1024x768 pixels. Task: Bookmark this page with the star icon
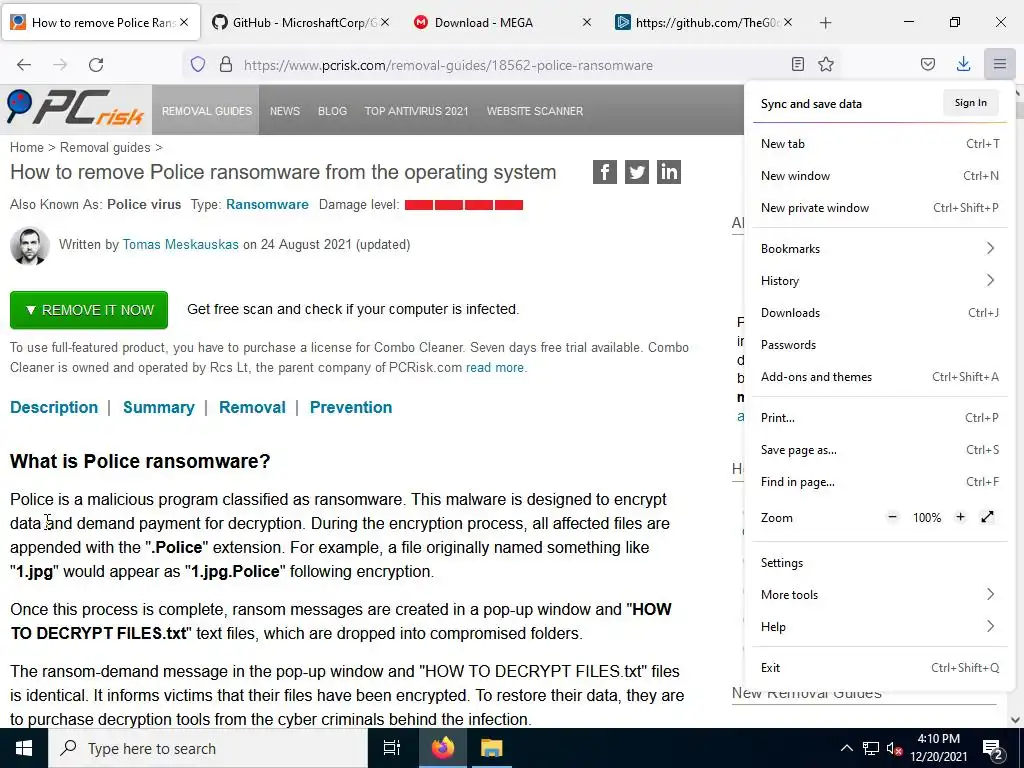[826, 64]
